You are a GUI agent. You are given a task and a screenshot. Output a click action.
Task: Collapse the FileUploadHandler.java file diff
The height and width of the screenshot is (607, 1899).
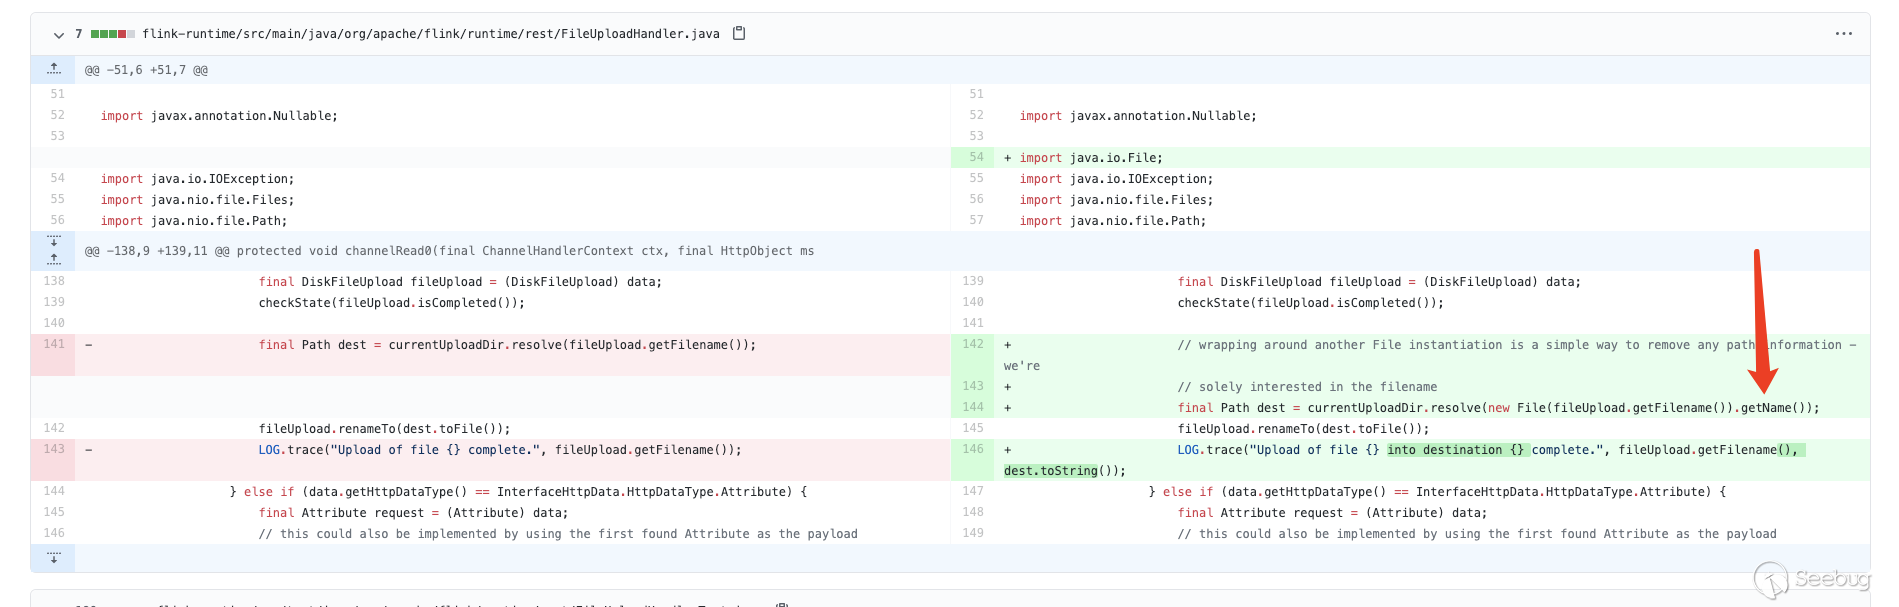click(x=58, y=35)
